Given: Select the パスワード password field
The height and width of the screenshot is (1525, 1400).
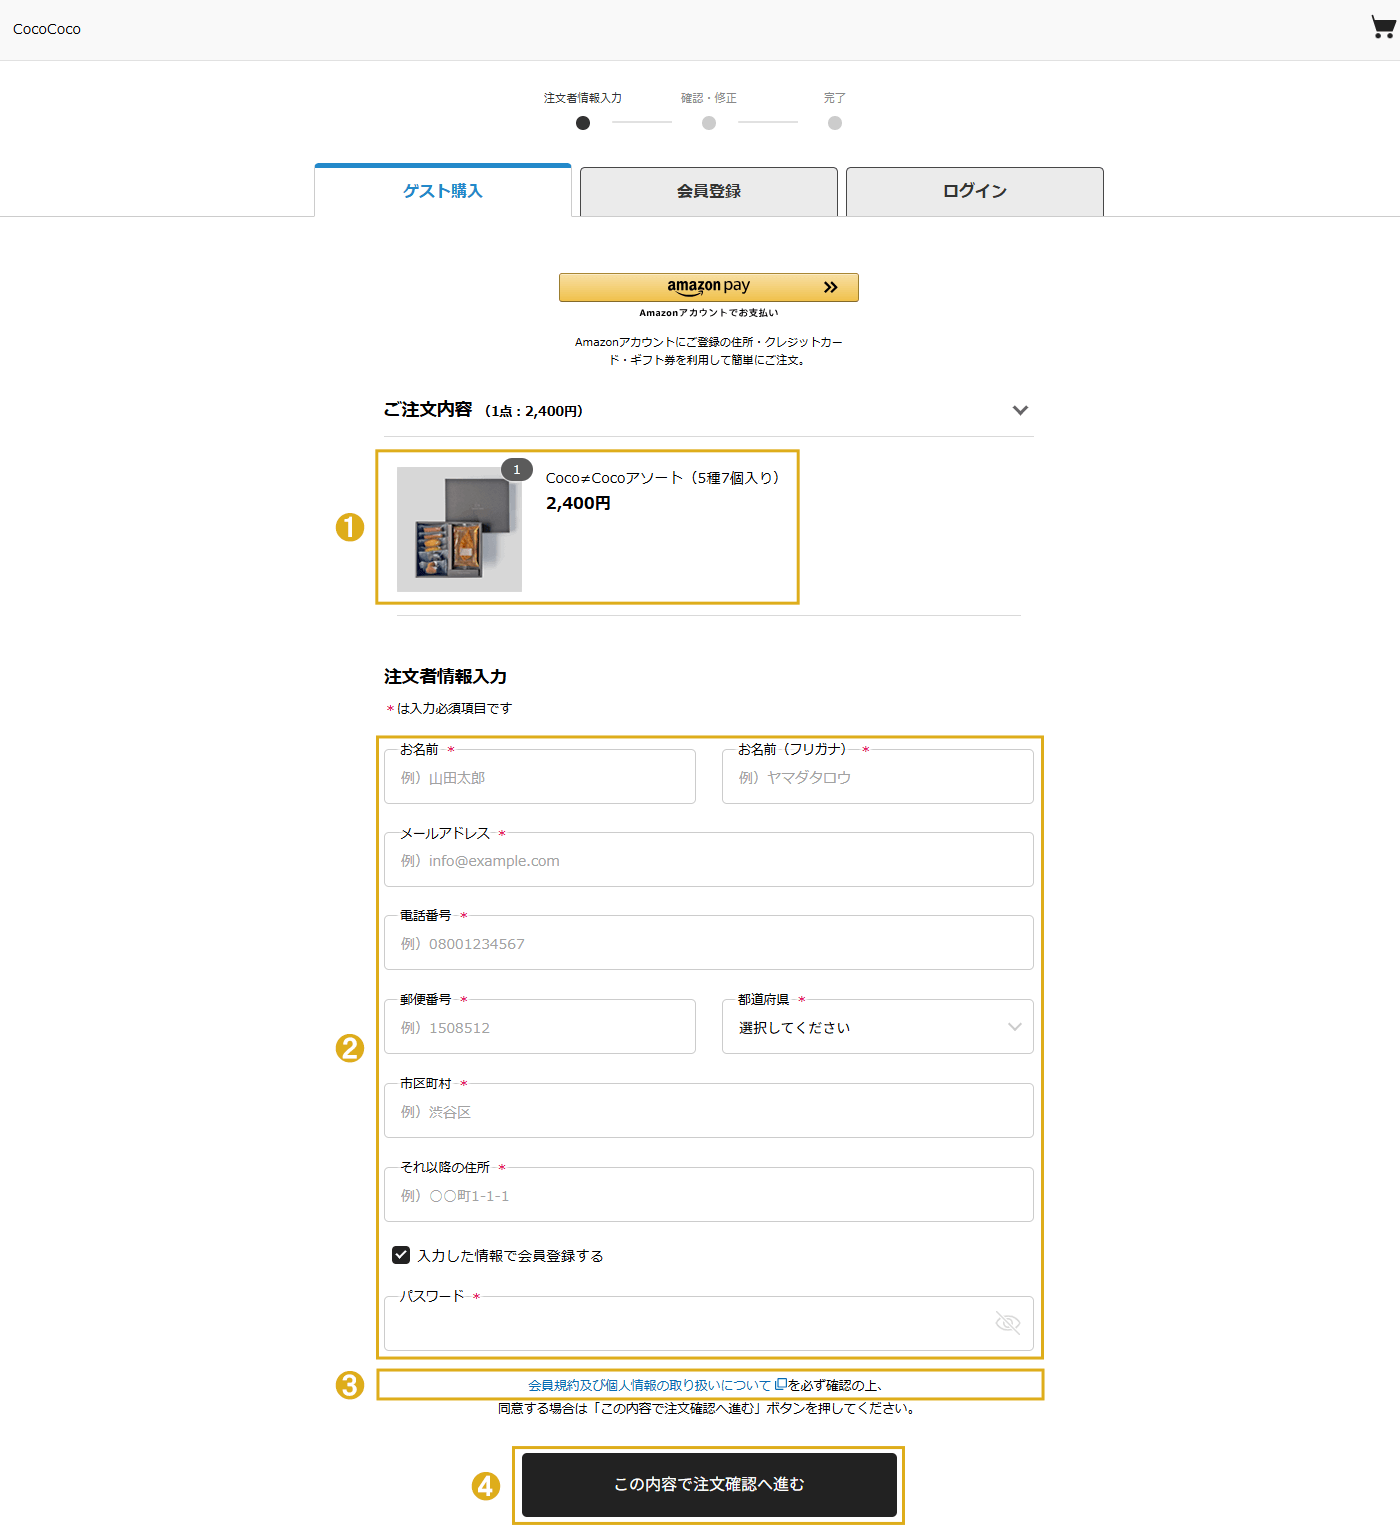Looking at the screenshot, I should tap(690, 1323).
